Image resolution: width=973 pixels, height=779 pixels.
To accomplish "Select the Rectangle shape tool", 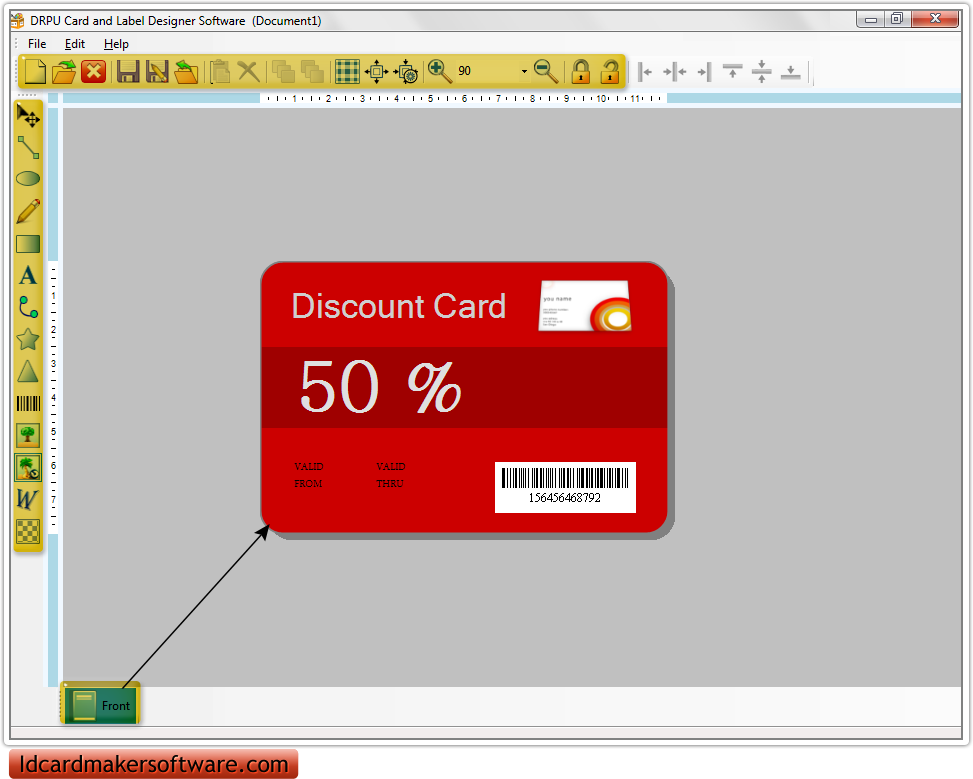I will [x=28, y=243].
